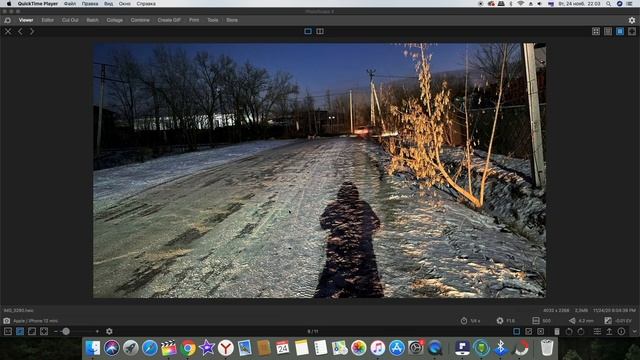Open the Store tab
Screen dimensions: 640x360
(232, 20)
